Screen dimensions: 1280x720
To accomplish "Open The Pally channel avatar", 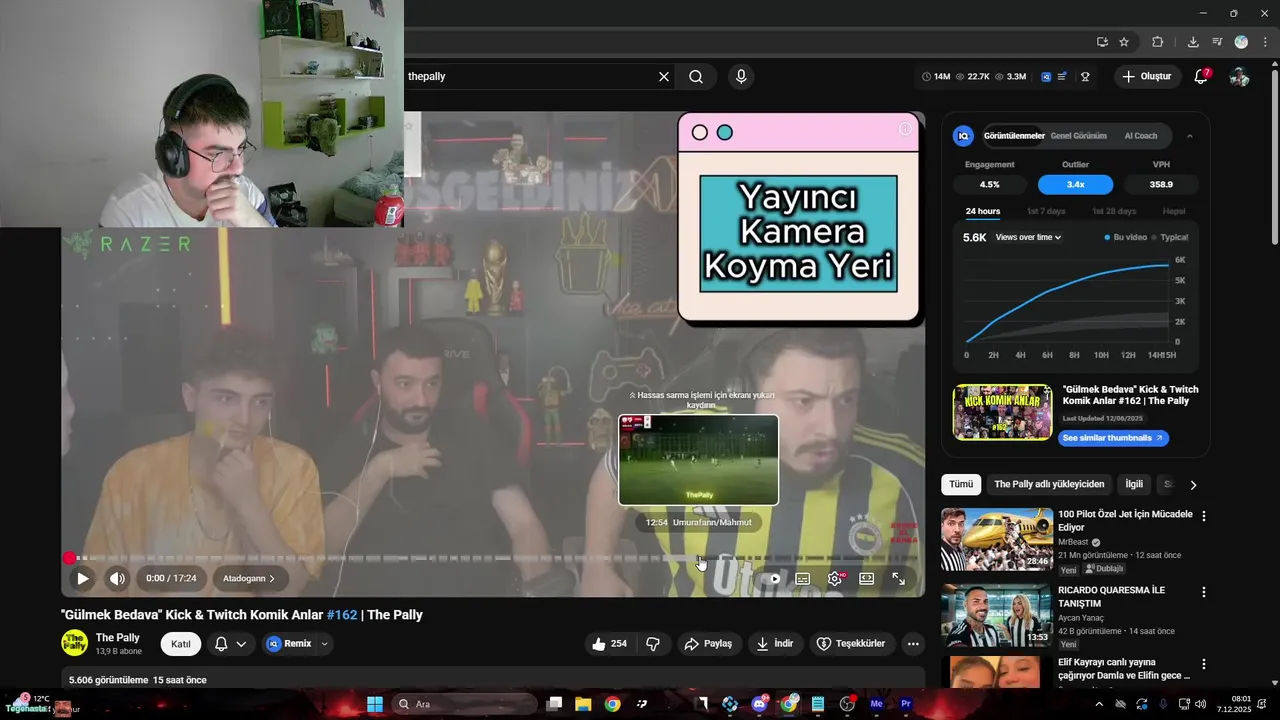I will tap(74, 643).
